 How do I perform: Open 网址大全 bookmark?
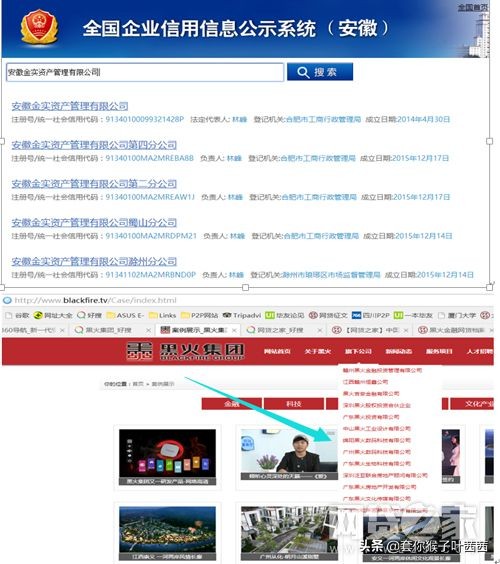coord(53,315)
